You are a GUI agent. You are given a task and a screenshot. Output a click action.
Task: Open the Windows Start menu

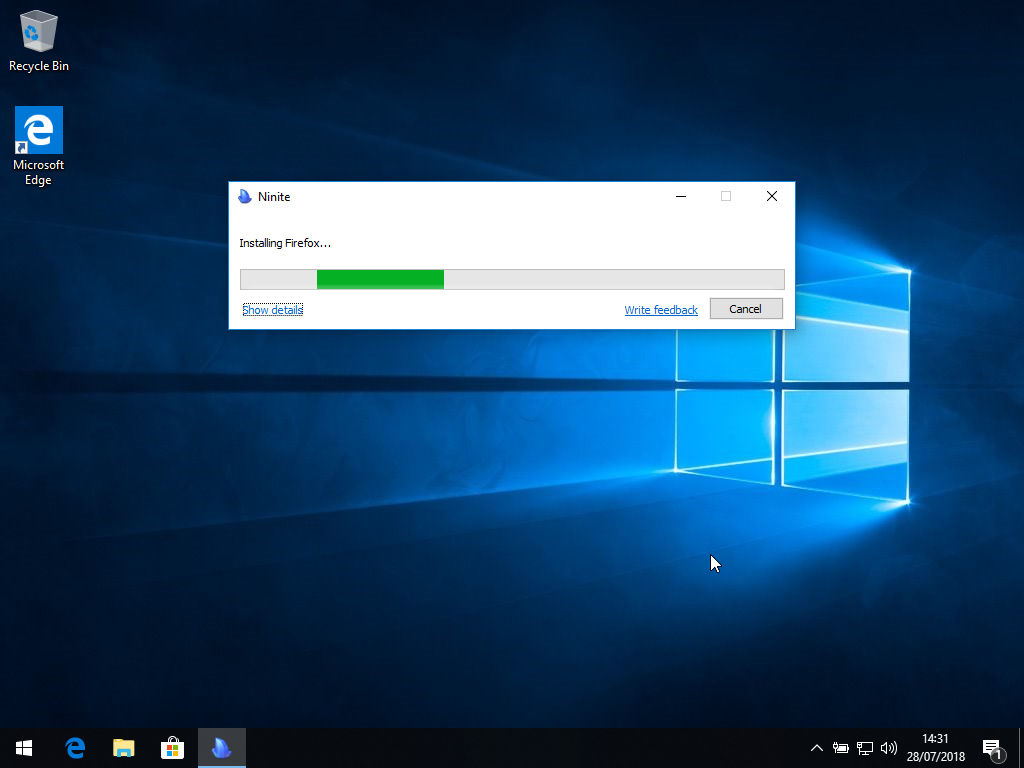point(24,748)
